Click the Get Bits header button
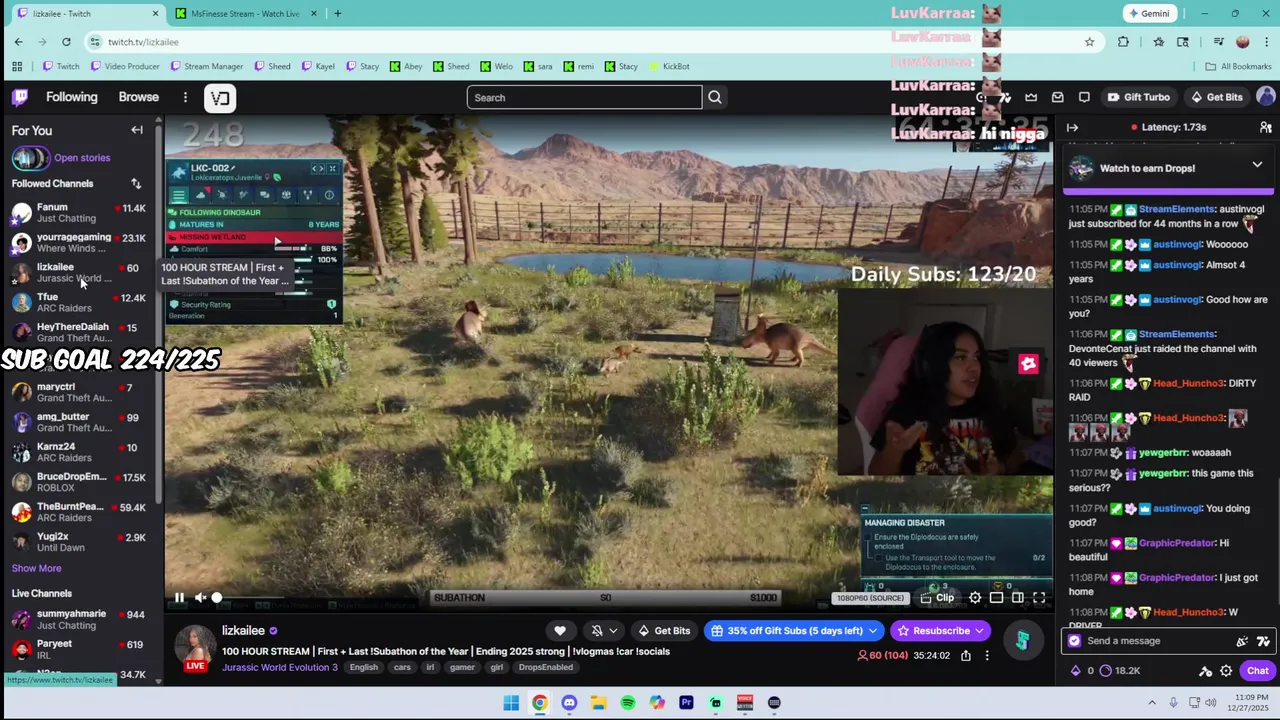Viewport: 1280px width, 720px height. tap(1216, 97)
